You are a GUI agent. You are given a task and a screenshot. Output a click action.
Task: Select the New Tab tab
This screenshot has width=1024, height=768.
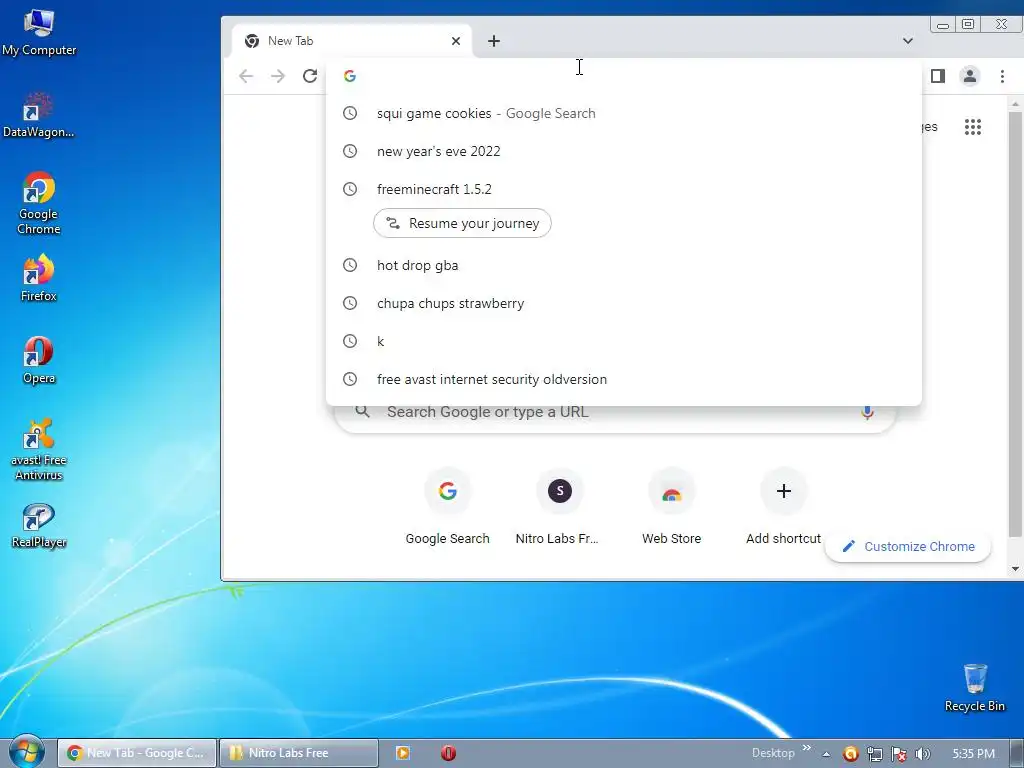coord(351,41)
